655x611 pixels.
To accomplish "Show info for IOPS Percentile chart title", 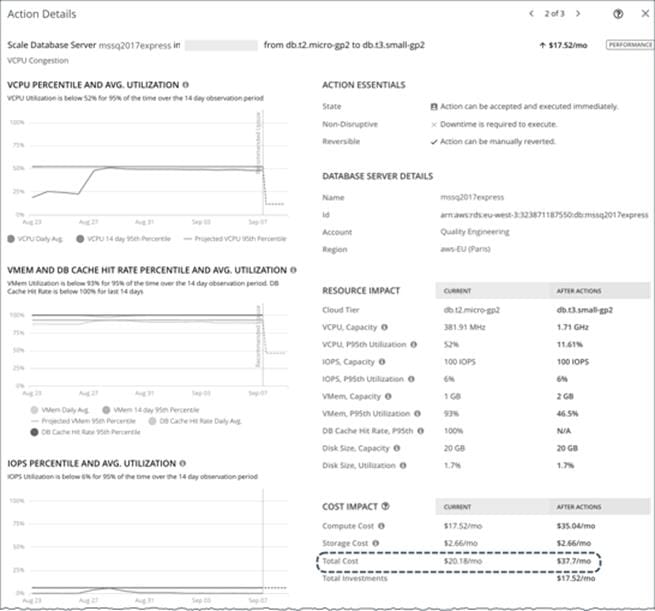I will tap(183, 463).
